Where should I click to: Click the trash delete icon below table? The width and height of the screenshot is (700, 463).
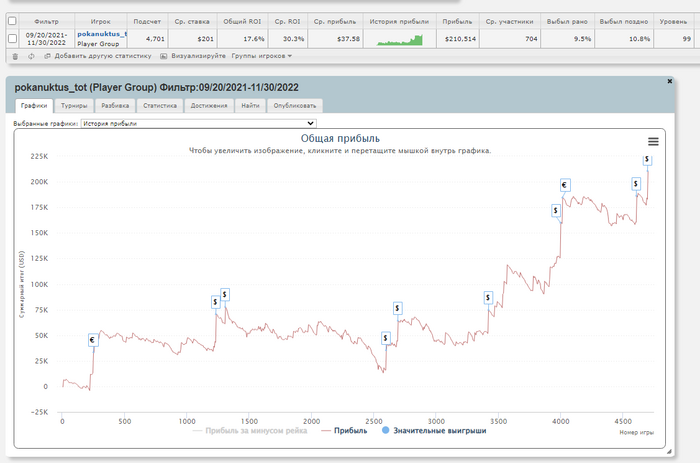pyautogui.click(x=15, y=56)
